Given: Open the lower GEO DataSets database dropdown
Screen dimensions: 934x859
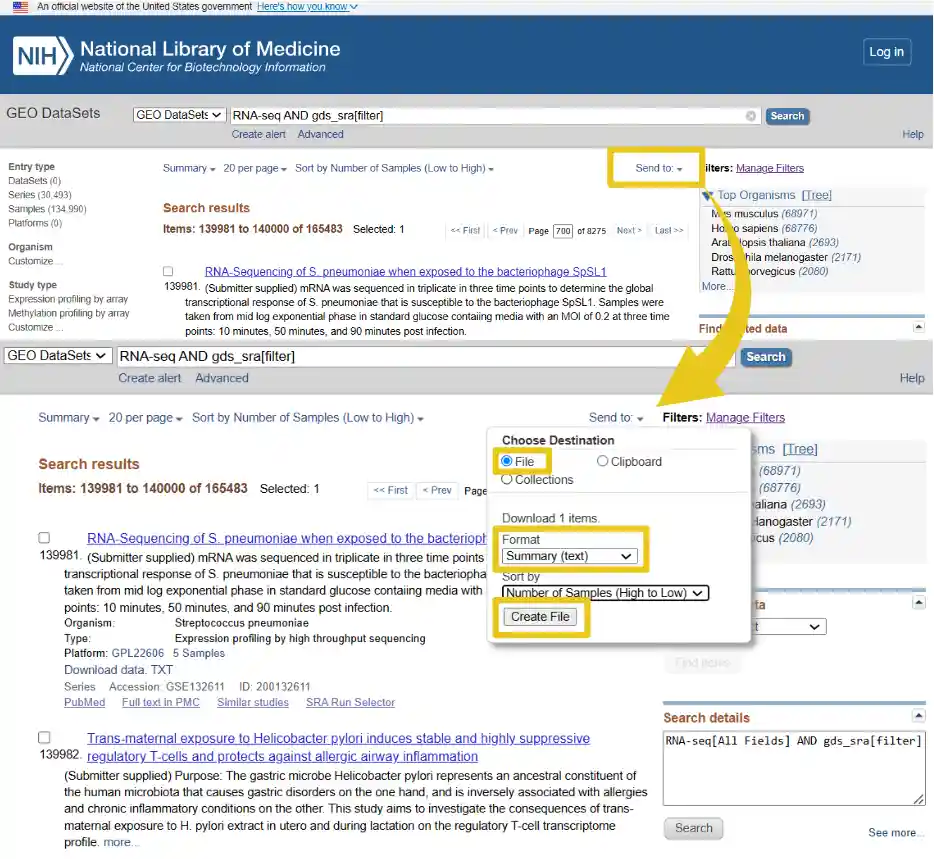Looking at the screenshot, I should (58, 356).
